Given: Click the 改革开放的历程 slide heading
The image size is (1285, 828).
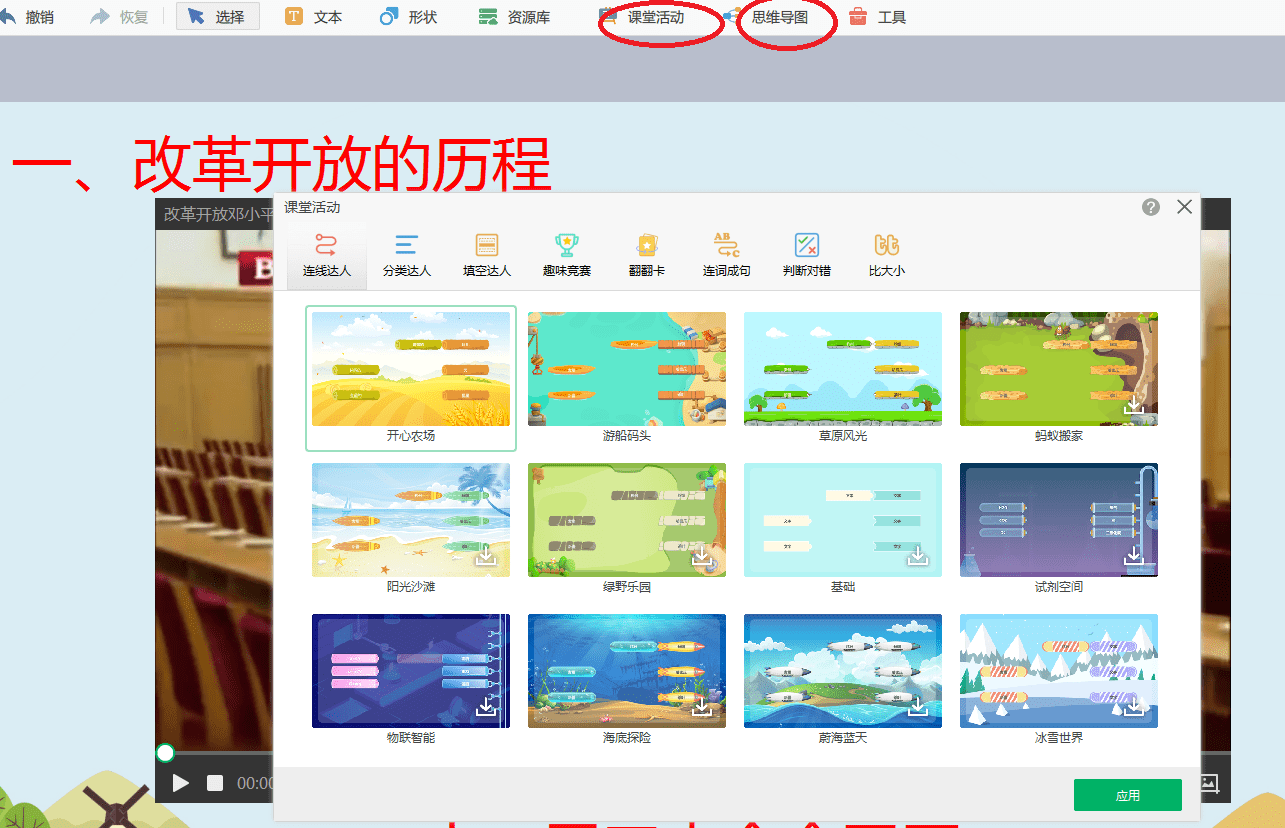Looking at the screenshot, I should (x=341, y=163).
